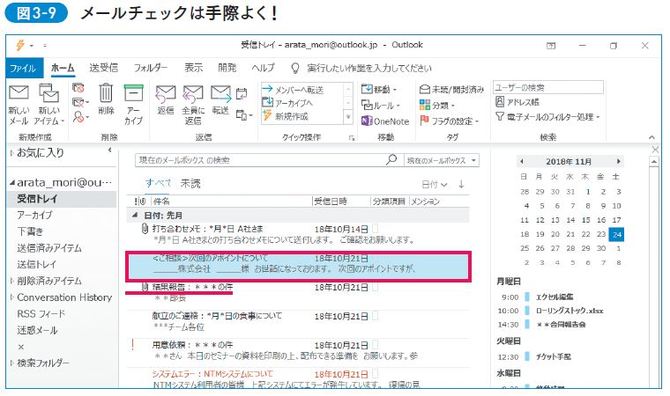Expand the 削除済みアイテム folder
670x396 pixels.
[12, 281]
